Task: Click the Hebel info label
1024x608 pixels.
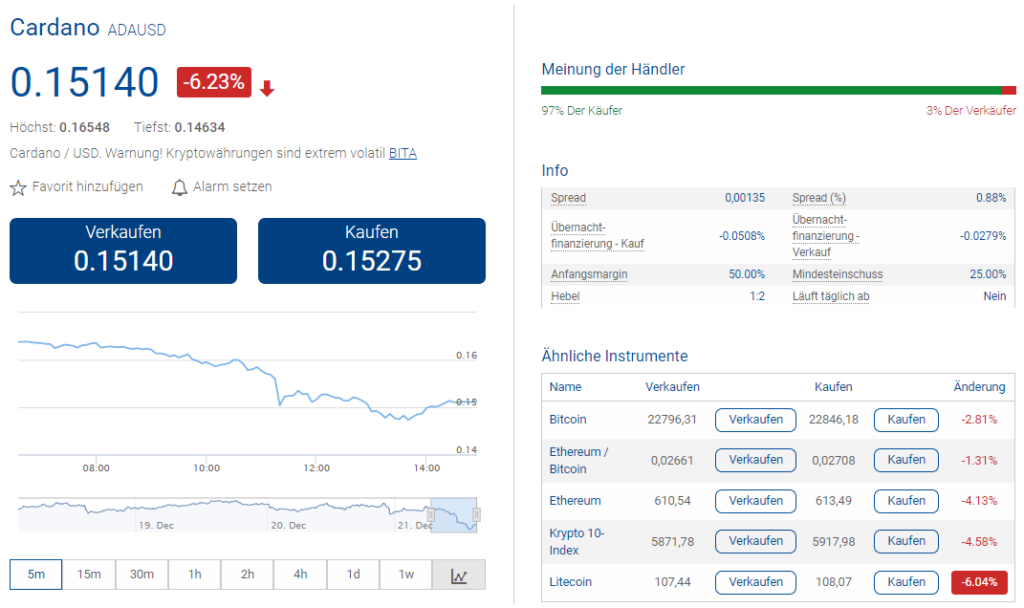Action: 565,296
